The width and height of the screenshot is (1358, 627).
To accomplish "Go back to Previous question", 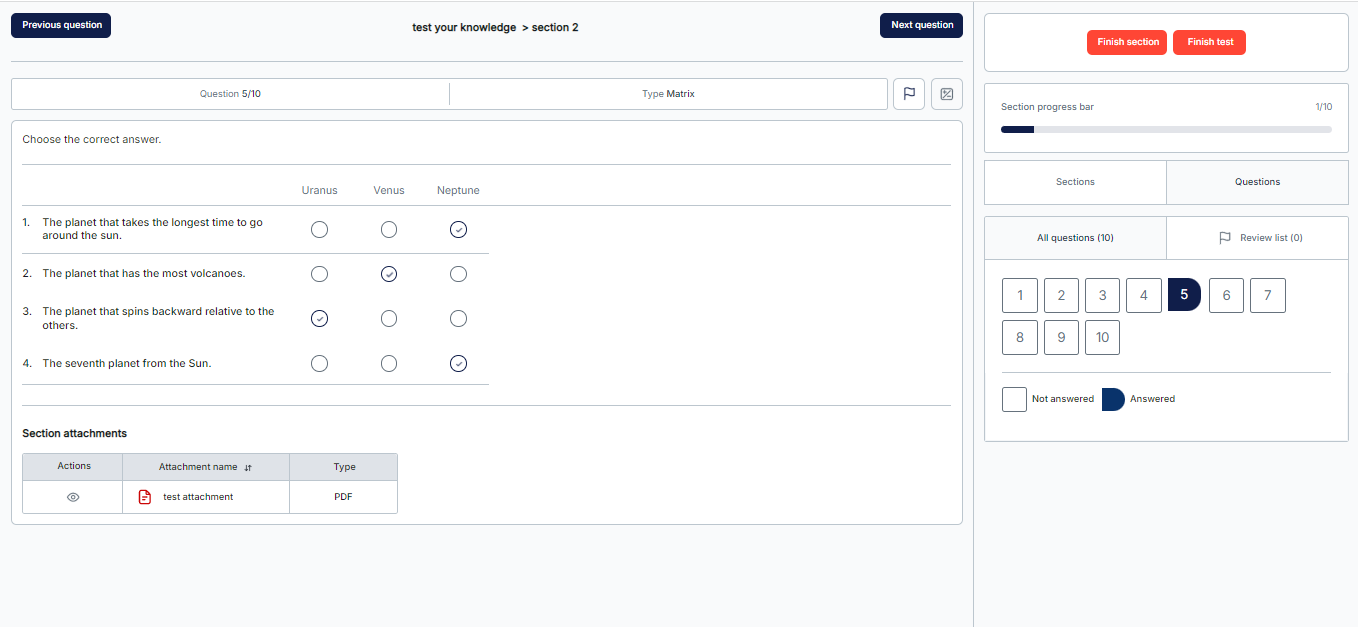I will click(x=61, y=25).
